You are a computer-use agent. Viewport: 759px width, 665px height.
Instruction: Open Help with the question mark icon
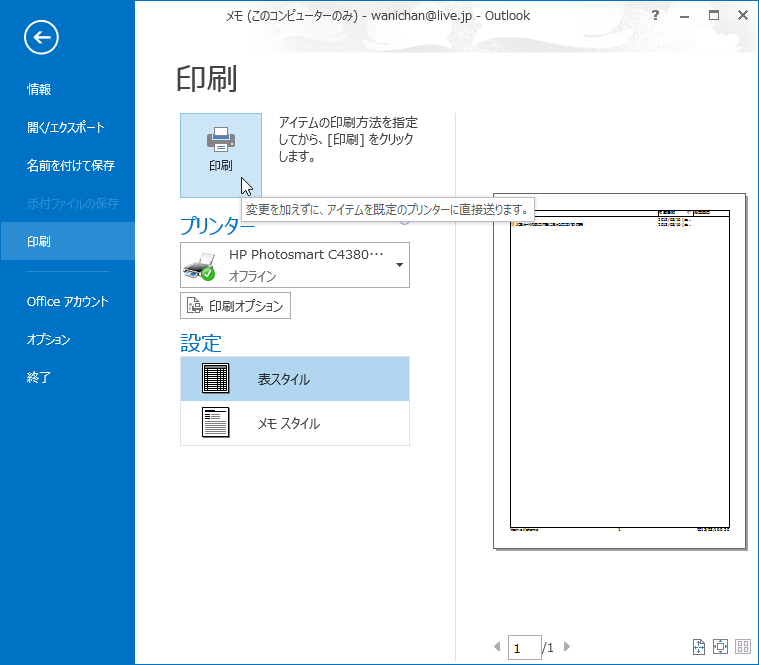pyautogui.click(x=655, y=15)
